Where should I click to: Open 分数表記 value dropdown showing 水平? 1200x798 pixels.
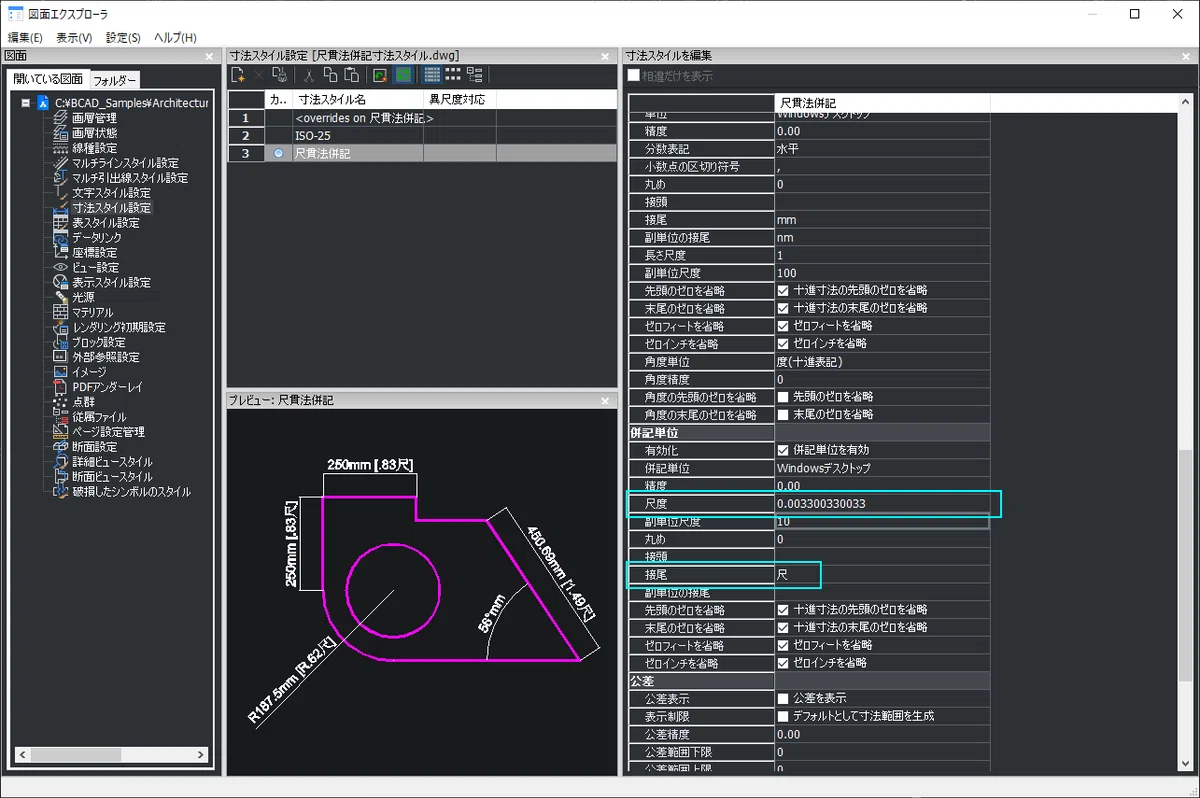(882, 148)
